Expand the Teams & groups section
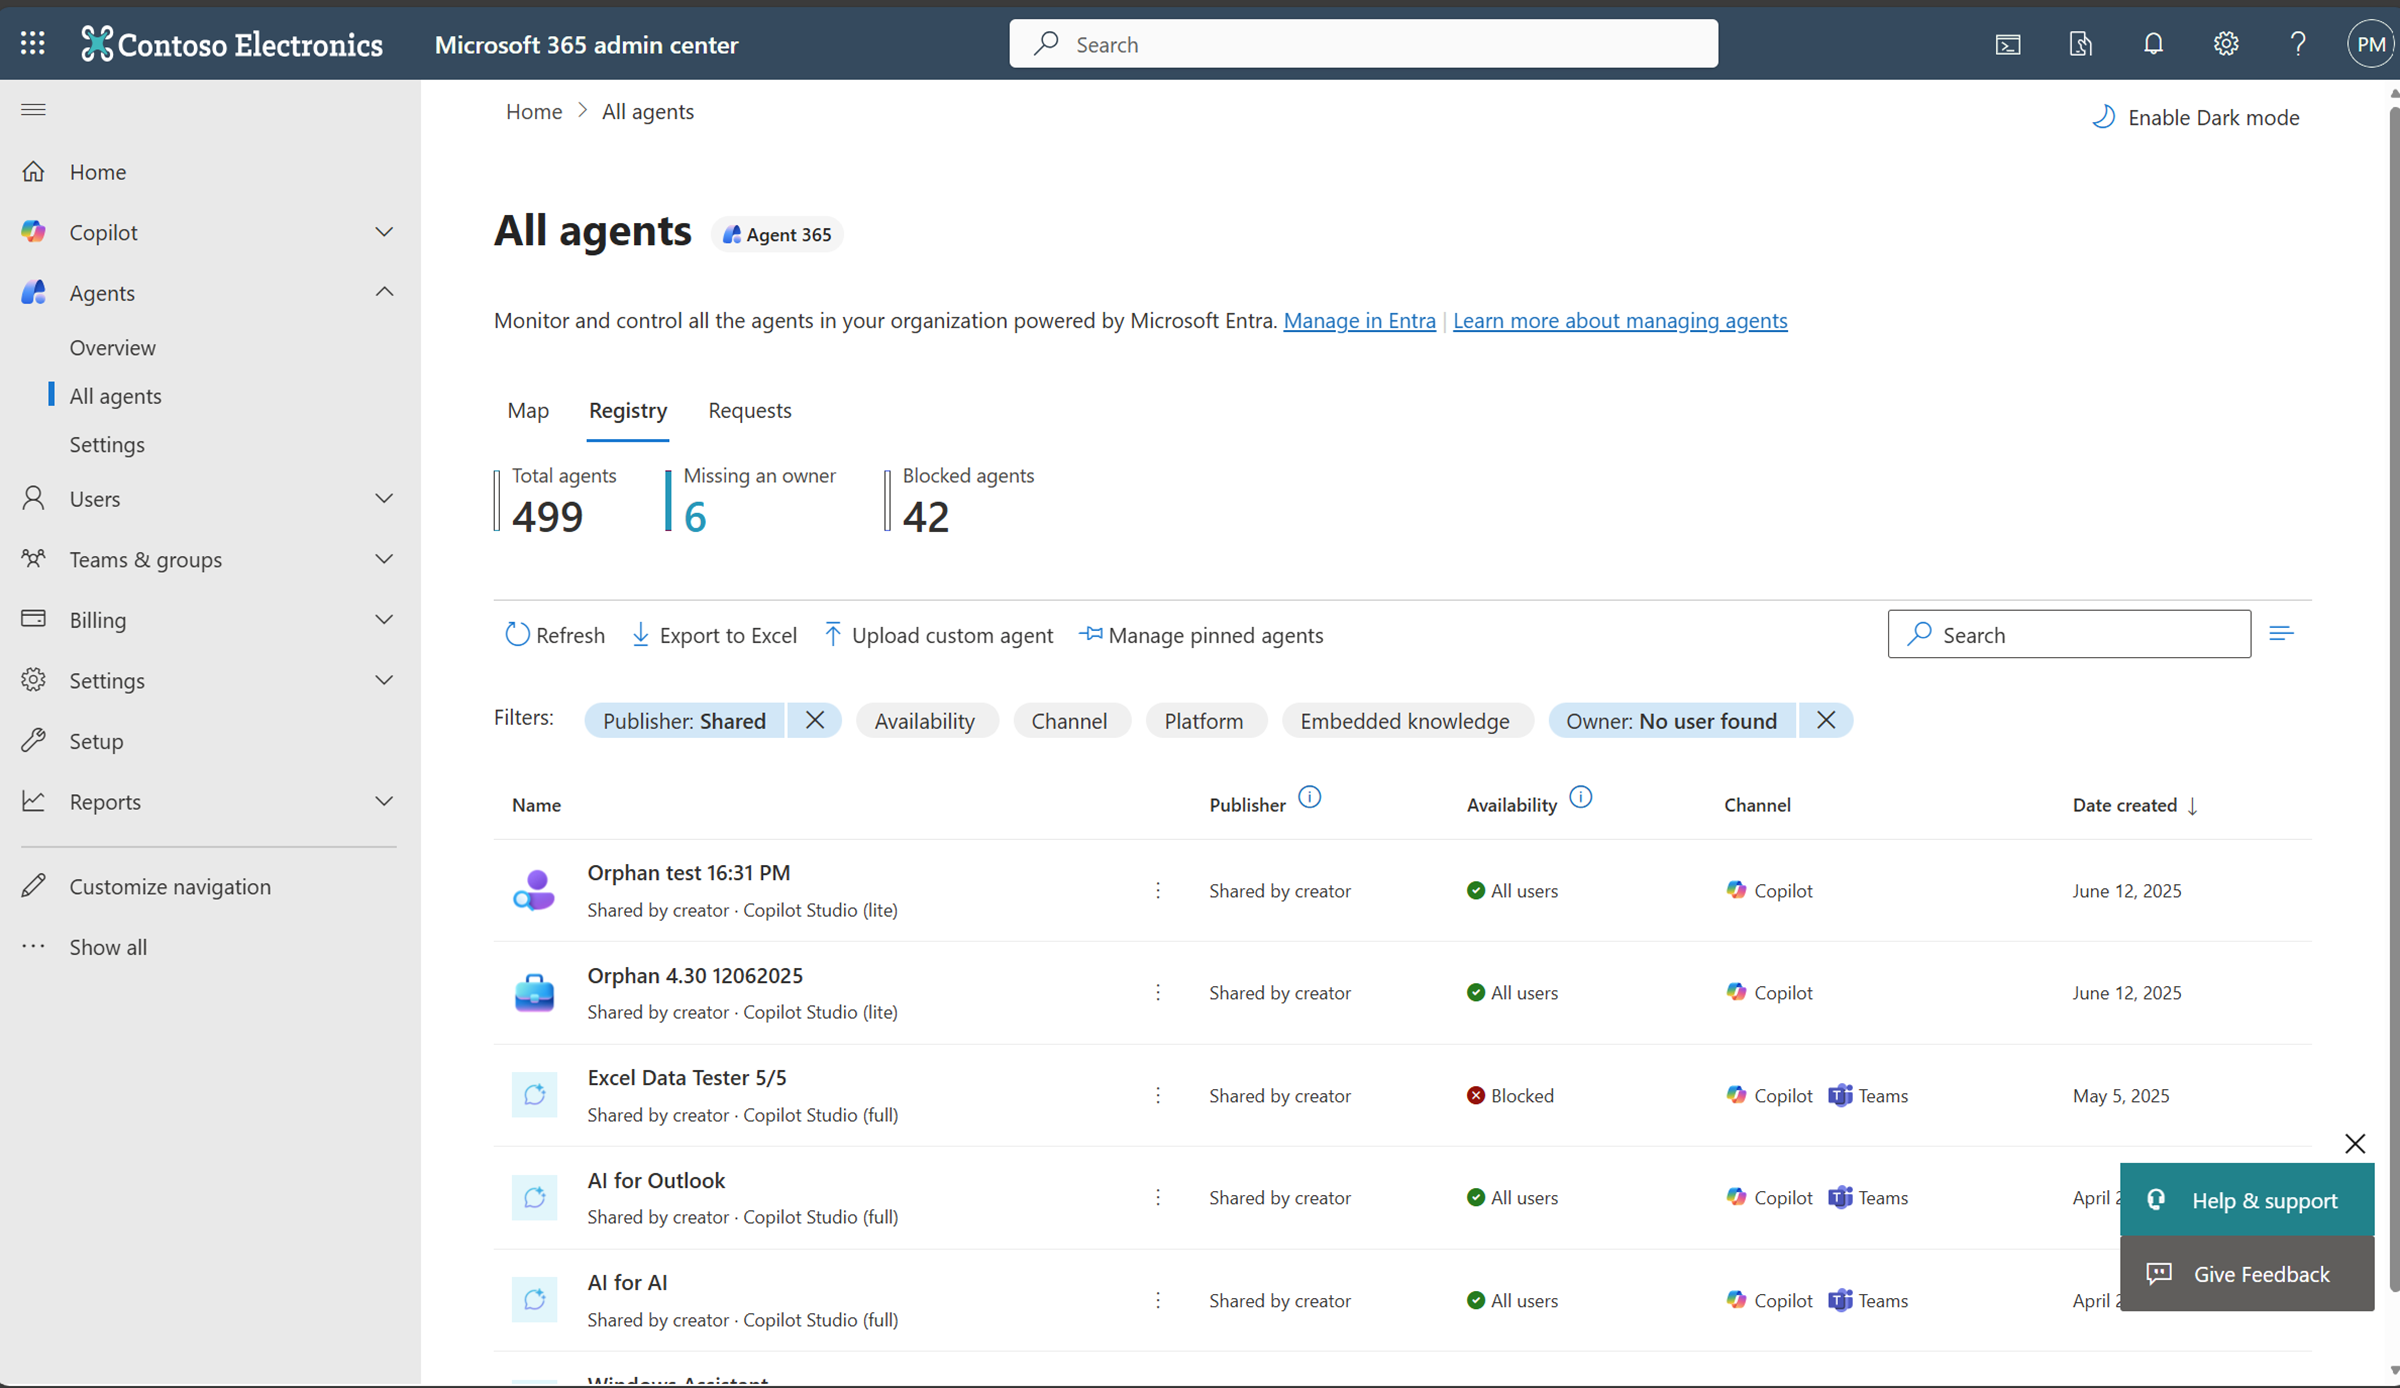This screenshot has height=1388, width=2400. point(384,559)
